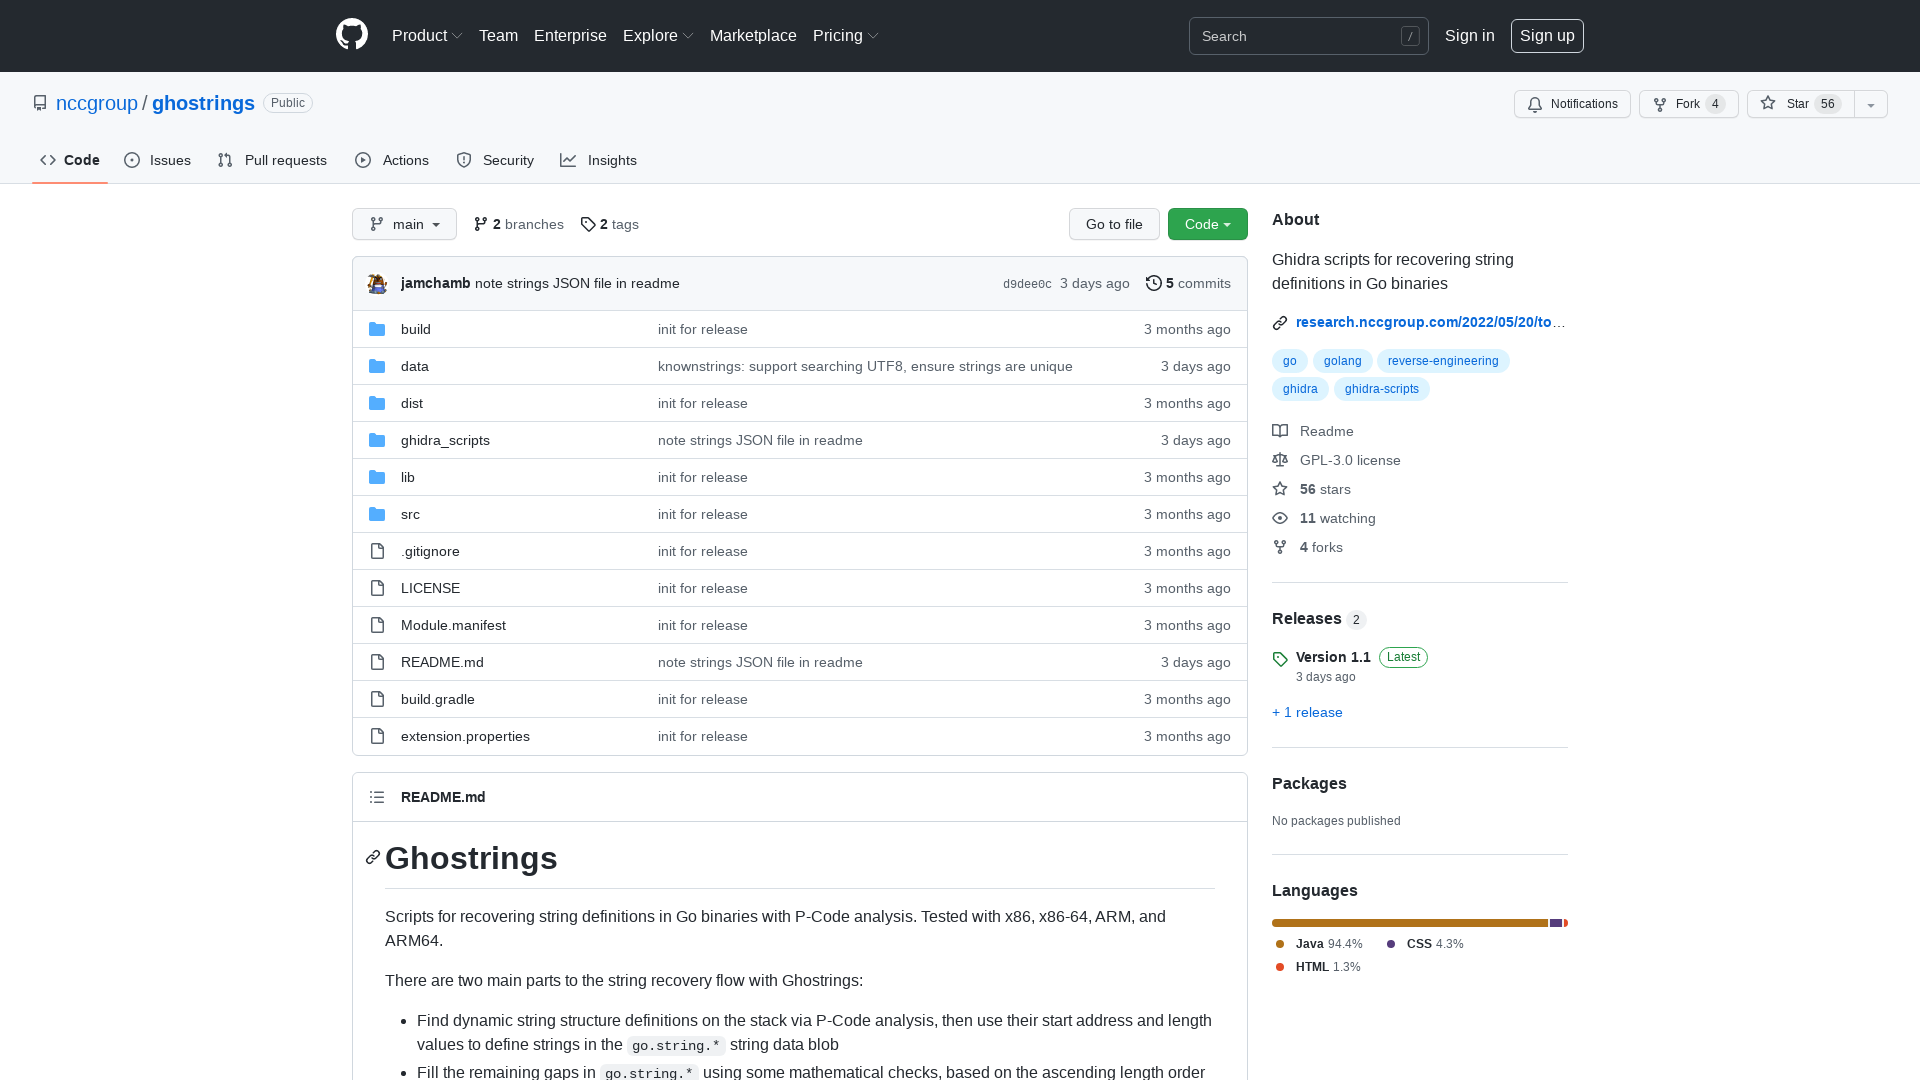Expand the Explore menu
Screen dimensions: 1920x1080
[658, 35]
